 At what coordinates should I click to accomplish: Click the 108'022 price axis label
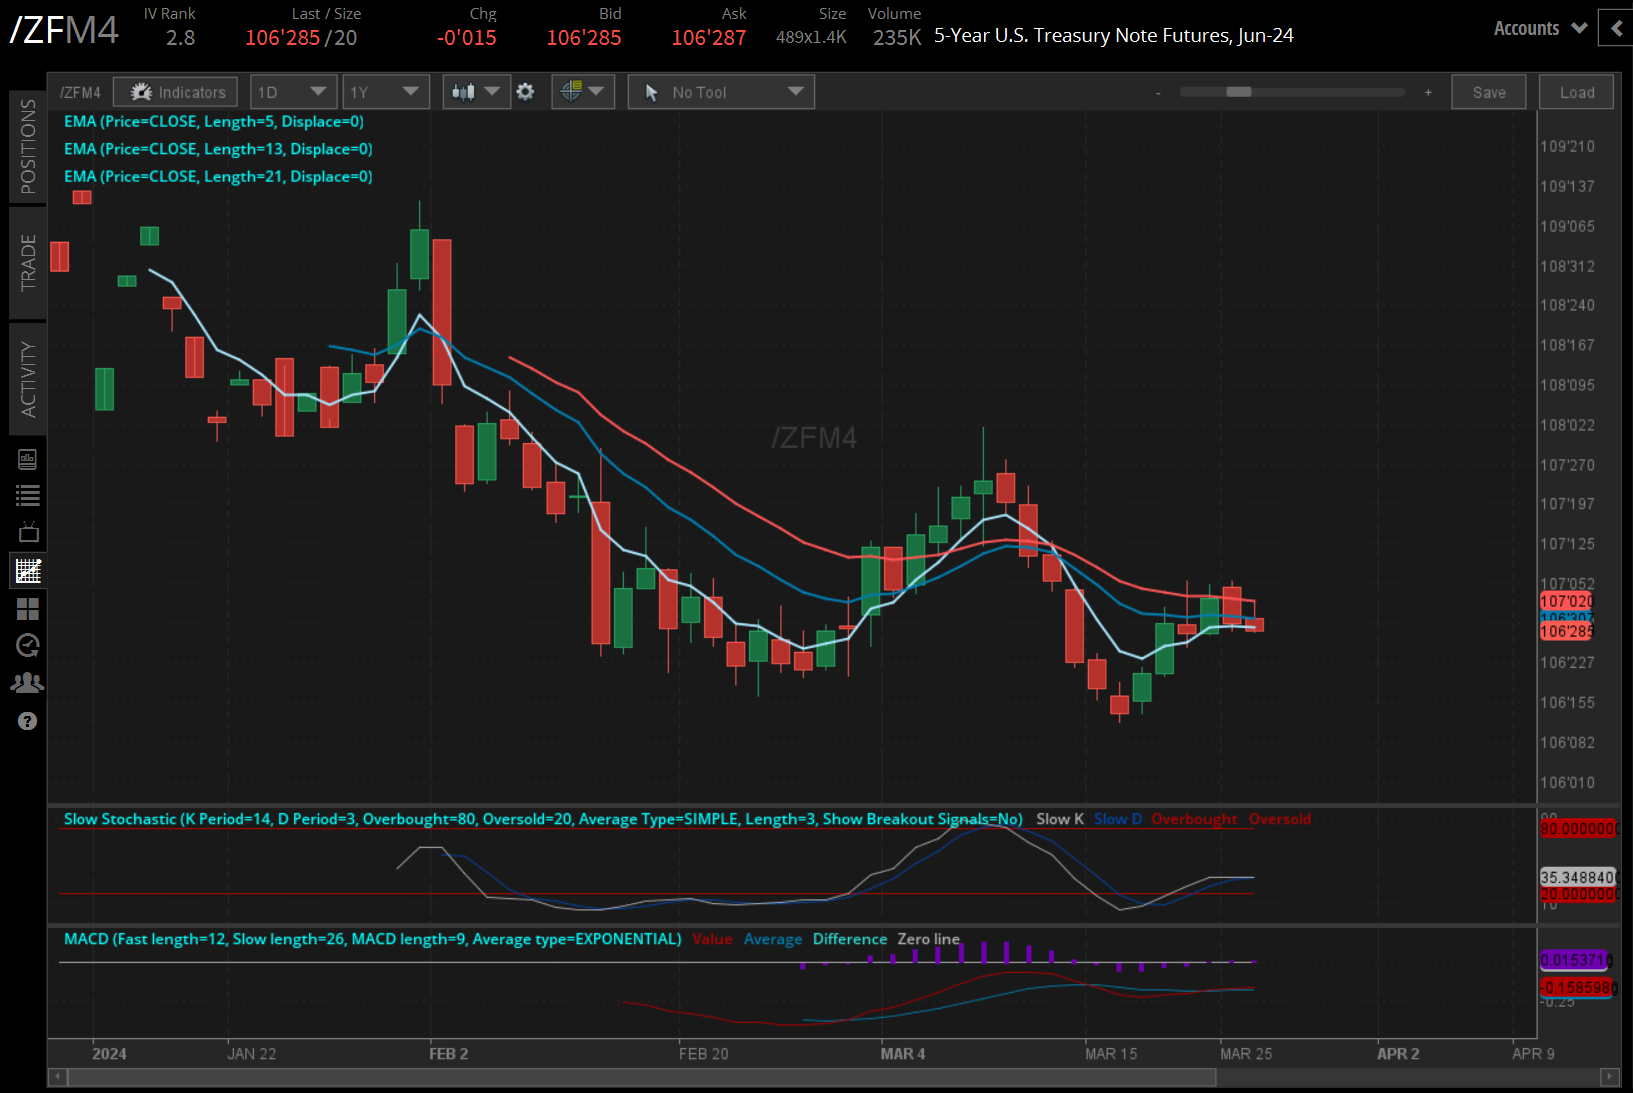[1567, 425]
